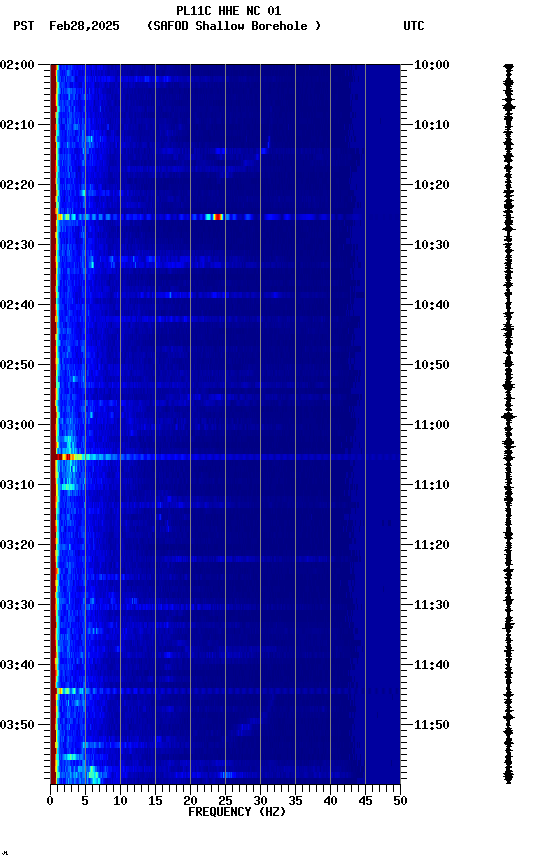Click the 11:00 UTC time label
This screenshot has height=864, width=552.
pos(432,425)
